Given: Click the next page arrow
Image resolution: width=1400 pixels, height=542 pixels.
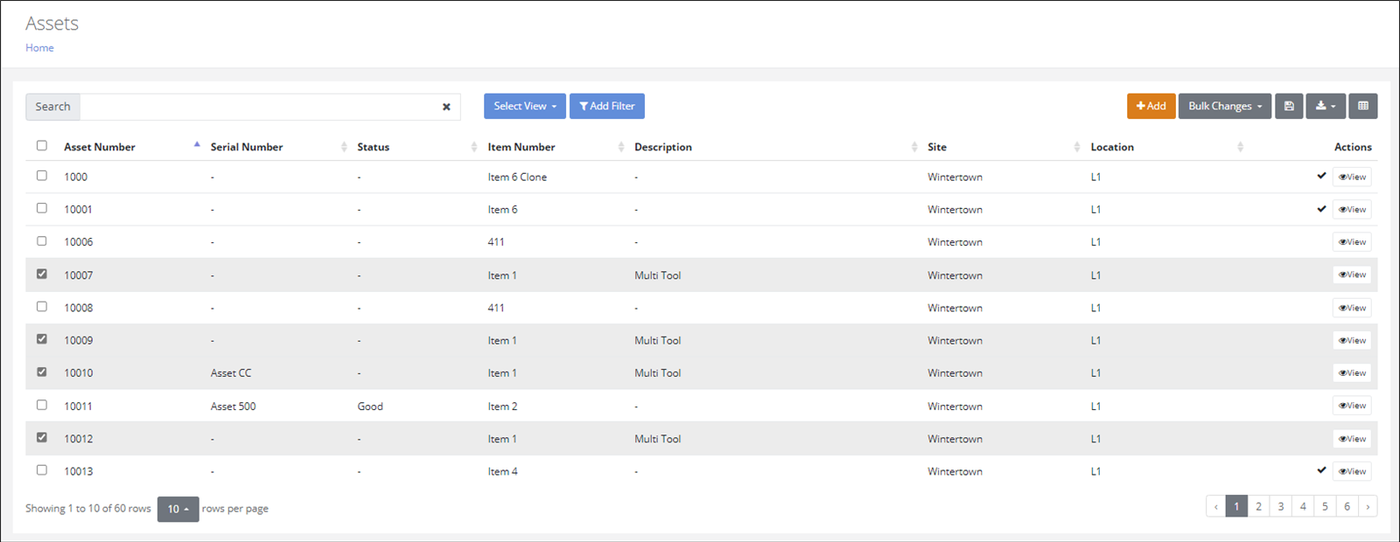Looking at the screenshot, I should click(1368, 507).
